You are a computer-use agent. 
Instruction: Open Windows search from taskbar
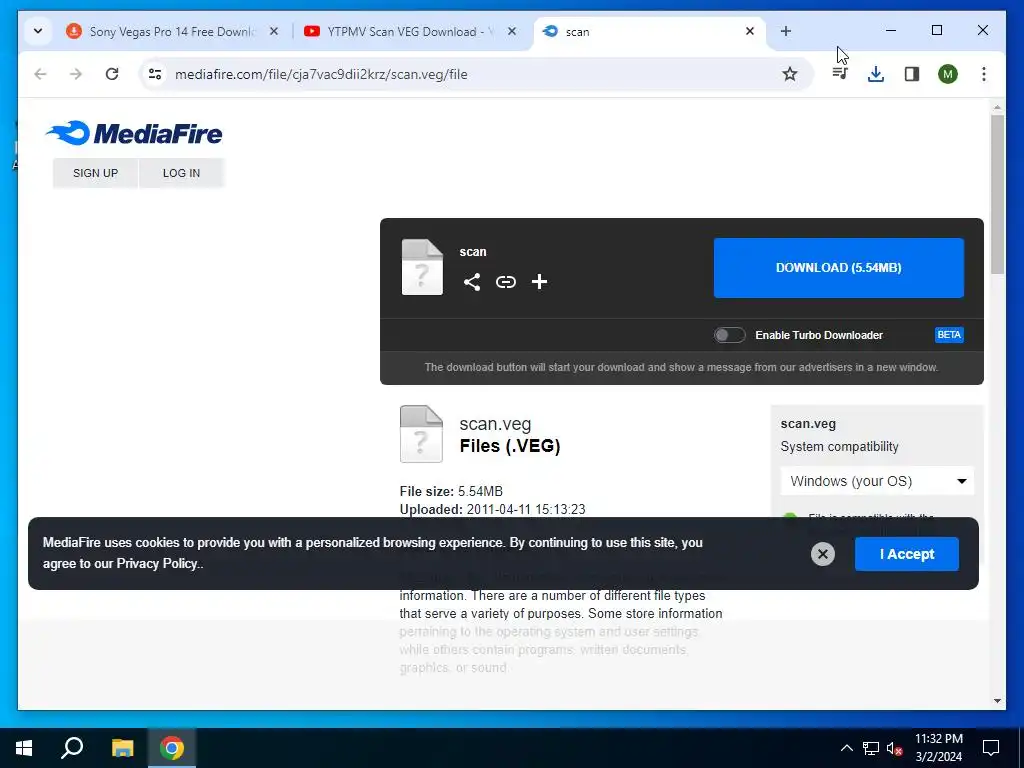click(x=72, y=748)
